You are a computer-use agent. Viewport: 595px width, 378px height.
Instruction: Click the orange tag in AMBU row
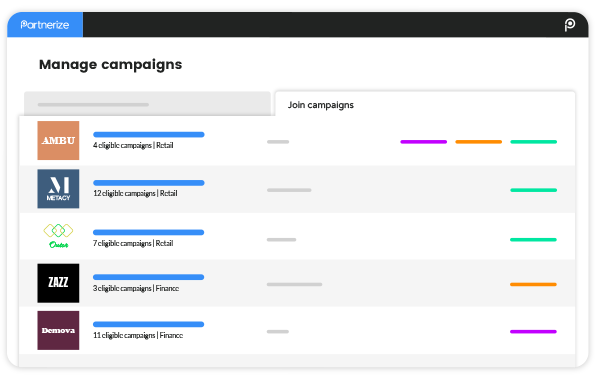(479, 142)
